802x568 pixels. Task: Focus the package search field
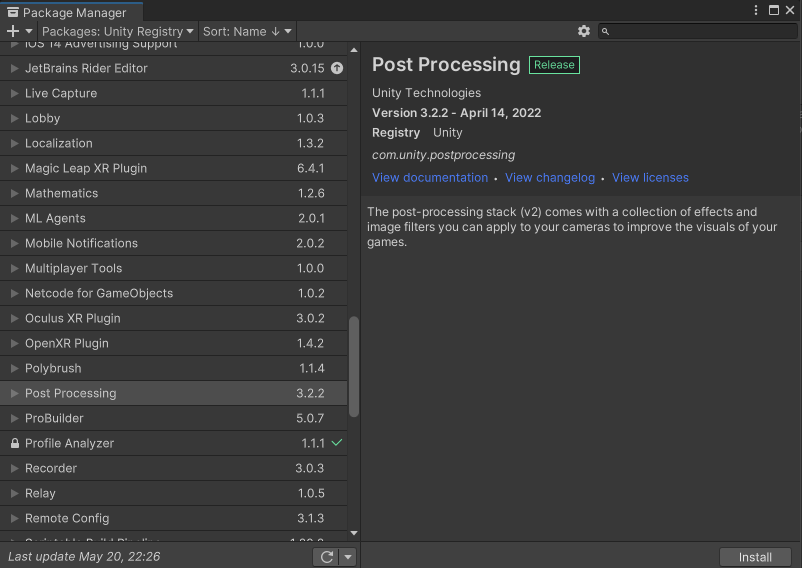(x=698, y=31)
